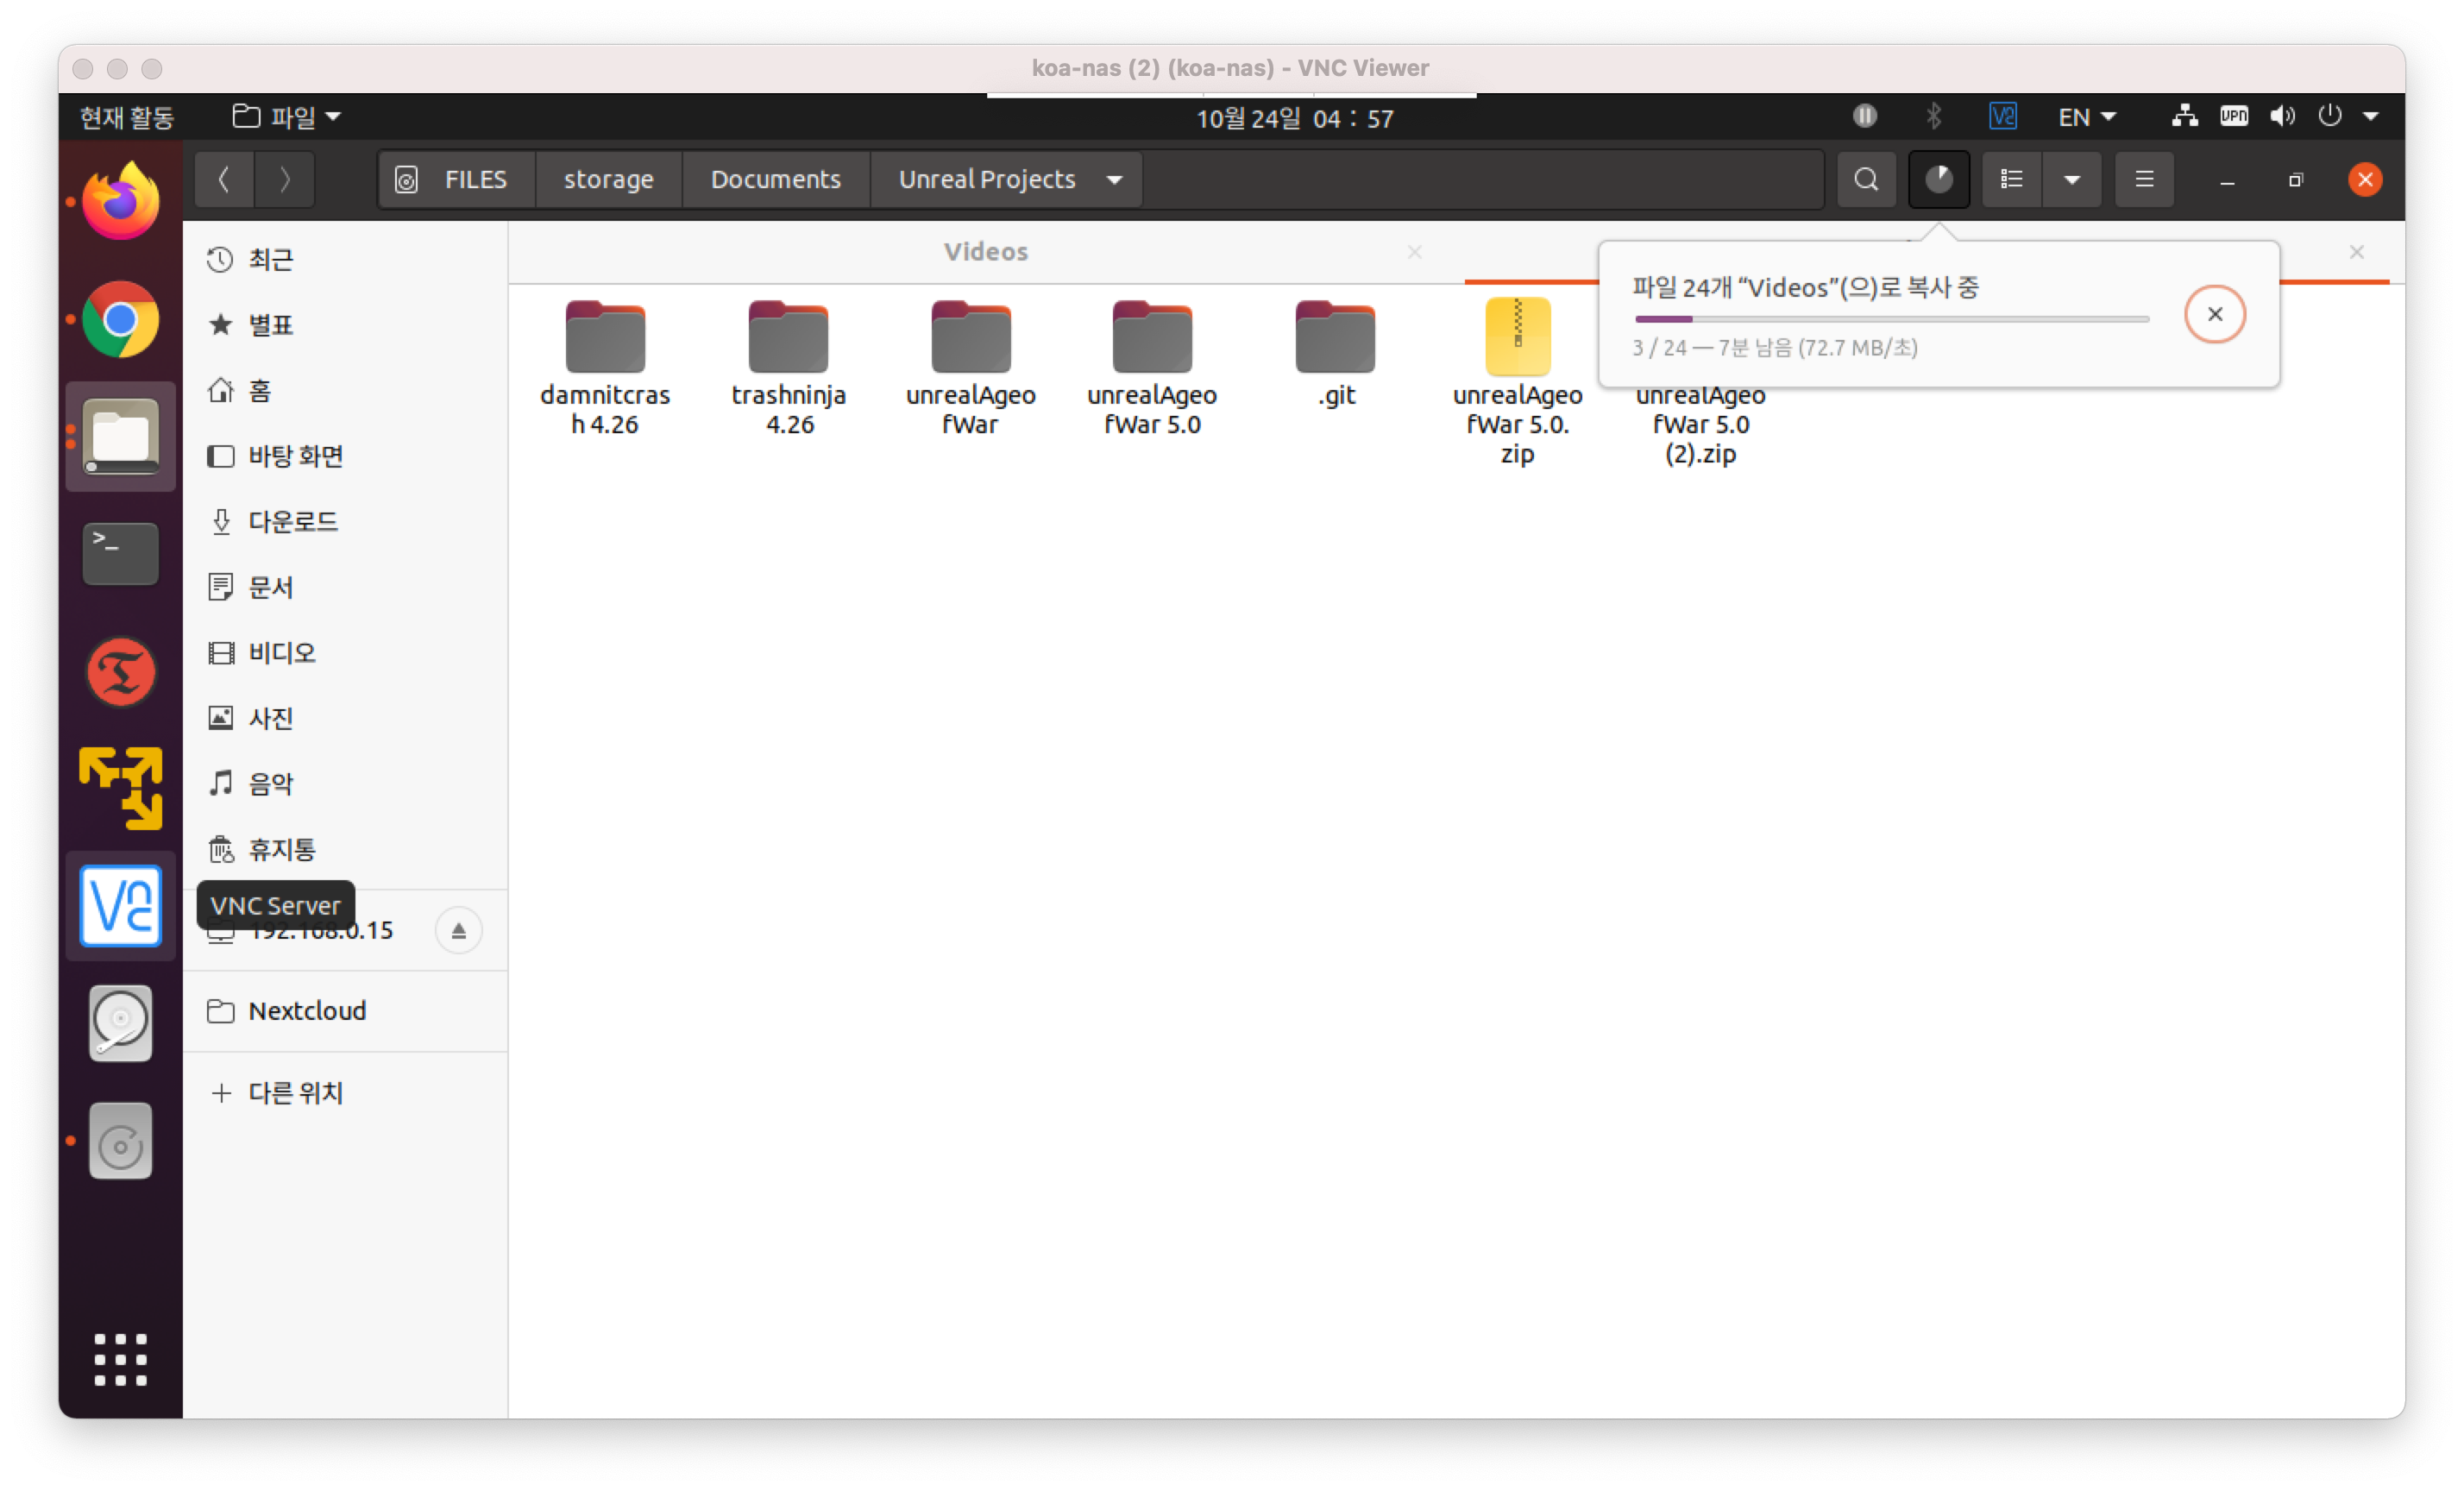
Task: Navigate to Documents in the path bar
Action: (775, 180)
